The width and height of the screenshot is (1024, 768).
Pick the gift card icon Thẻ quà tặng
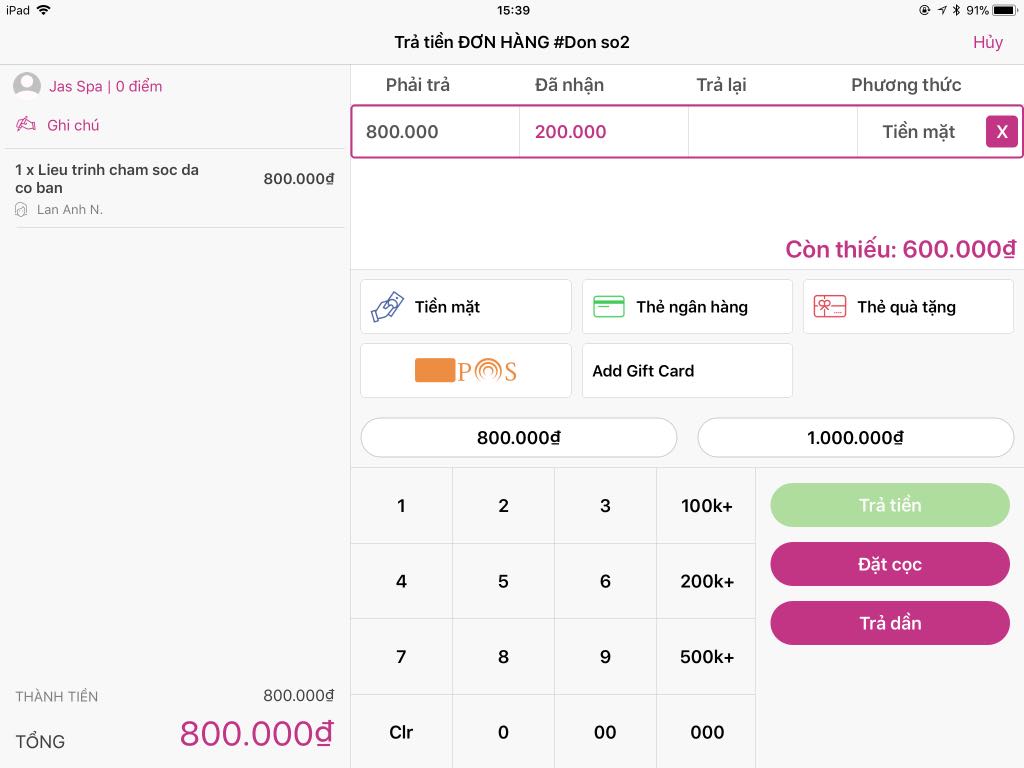click(829, 307)
